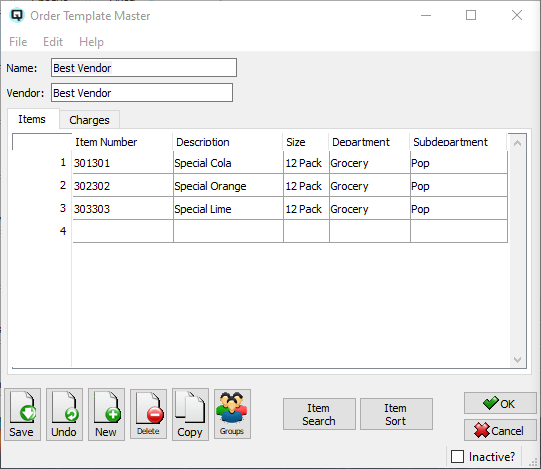
Task: Click the Save icon button
Action: 22,414
